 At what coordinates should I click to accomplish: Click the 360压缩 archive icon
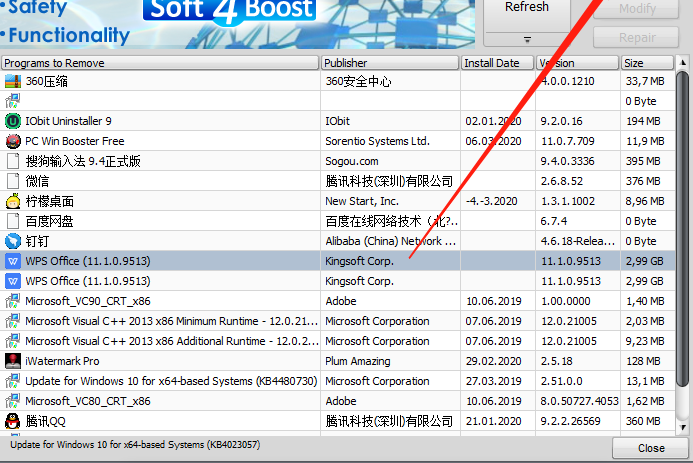click(x=13, y=81)
